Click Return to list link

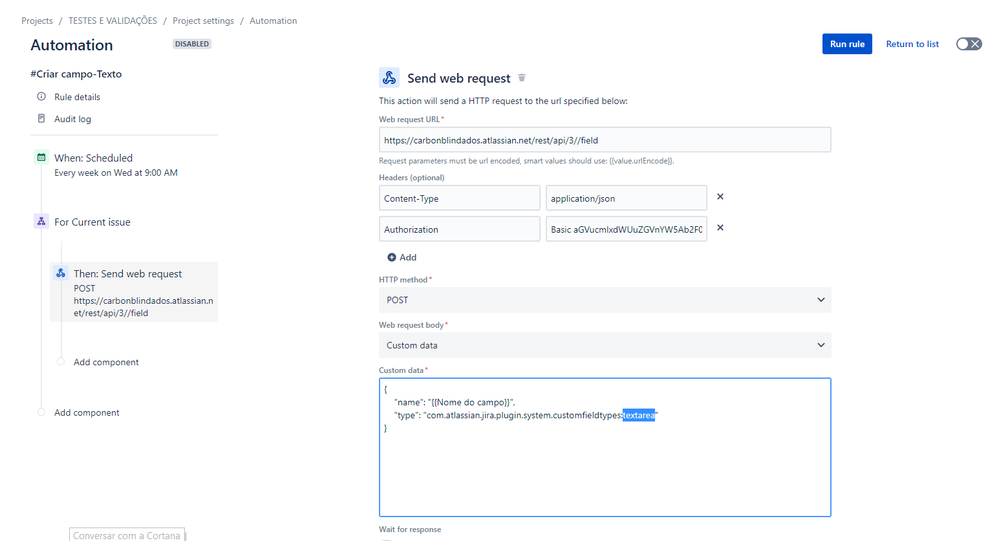point(912,44)
